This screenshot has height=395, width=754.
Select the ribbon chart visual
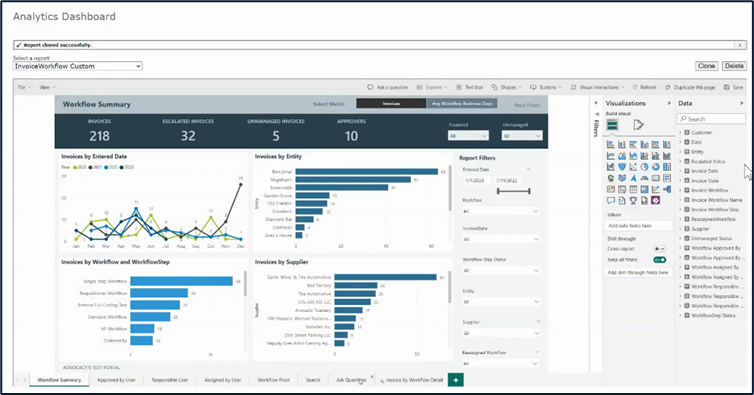coord(667,155)
